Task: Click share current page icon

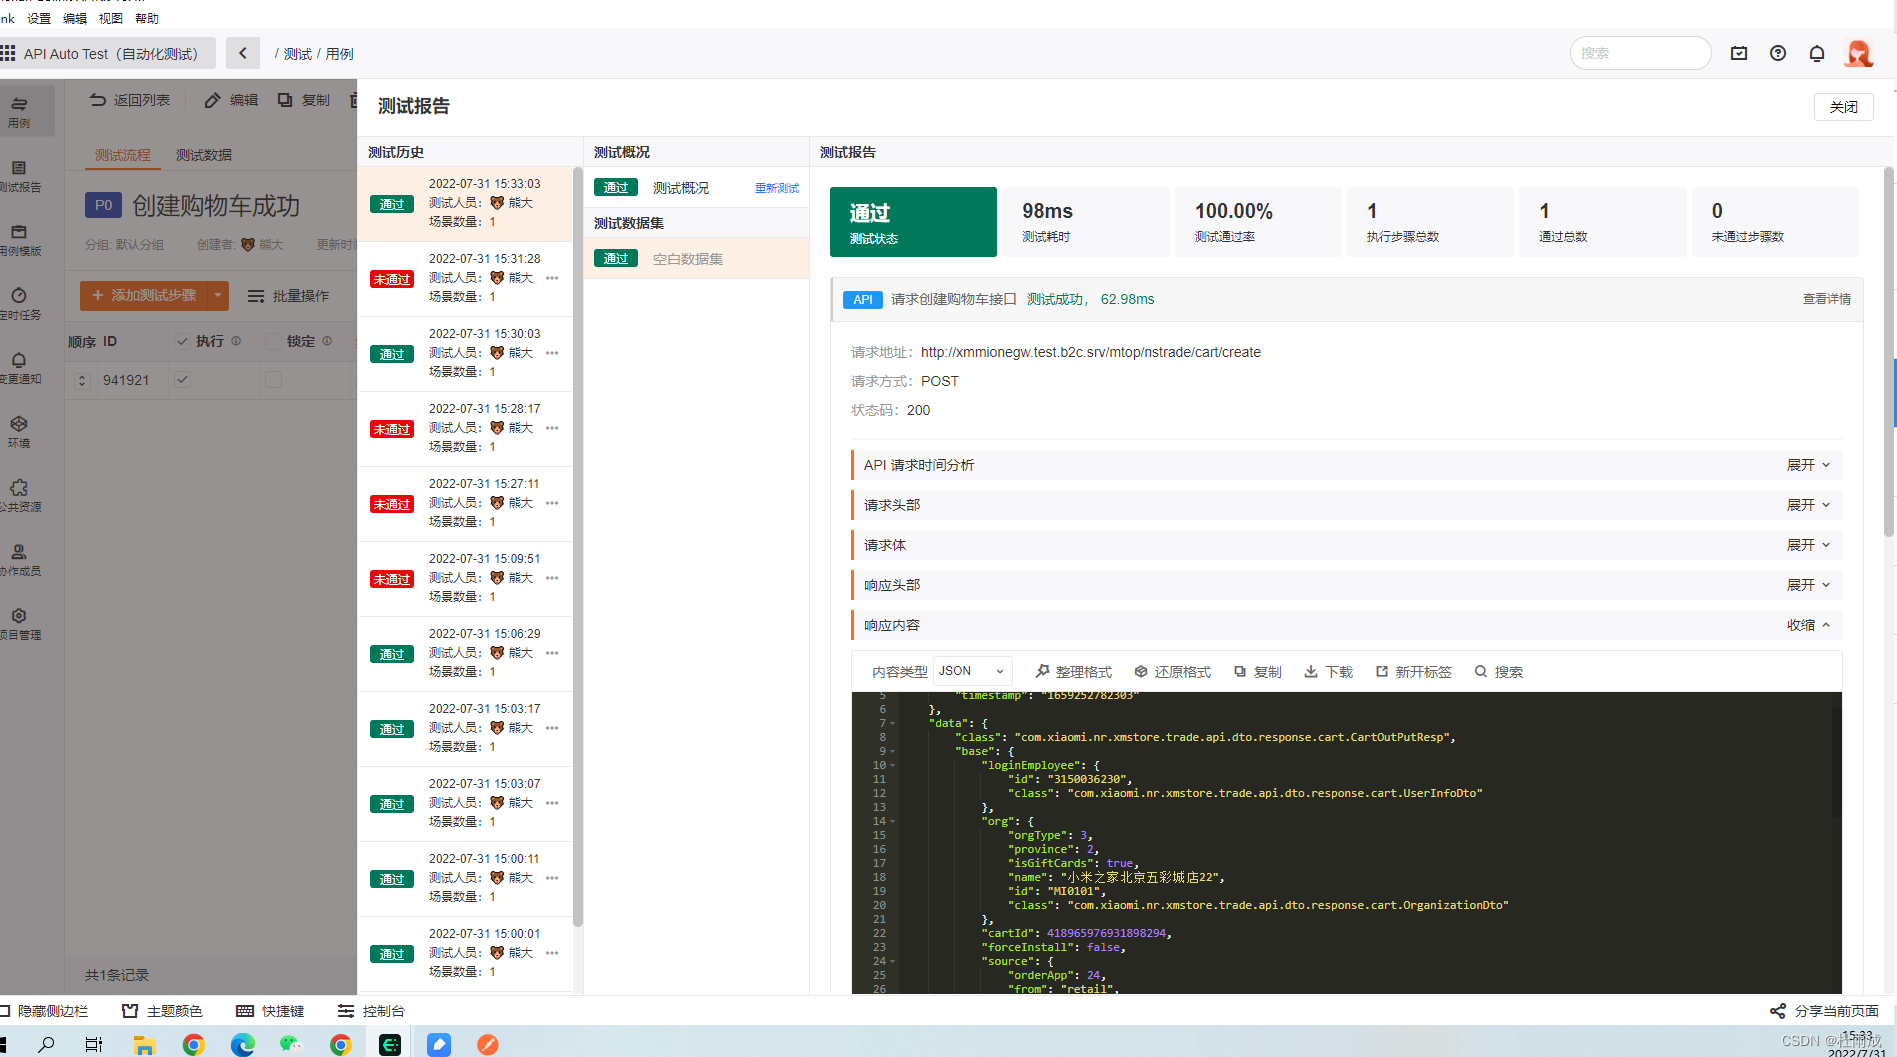Action: pyautogui.click(x=1777, y=1011)
